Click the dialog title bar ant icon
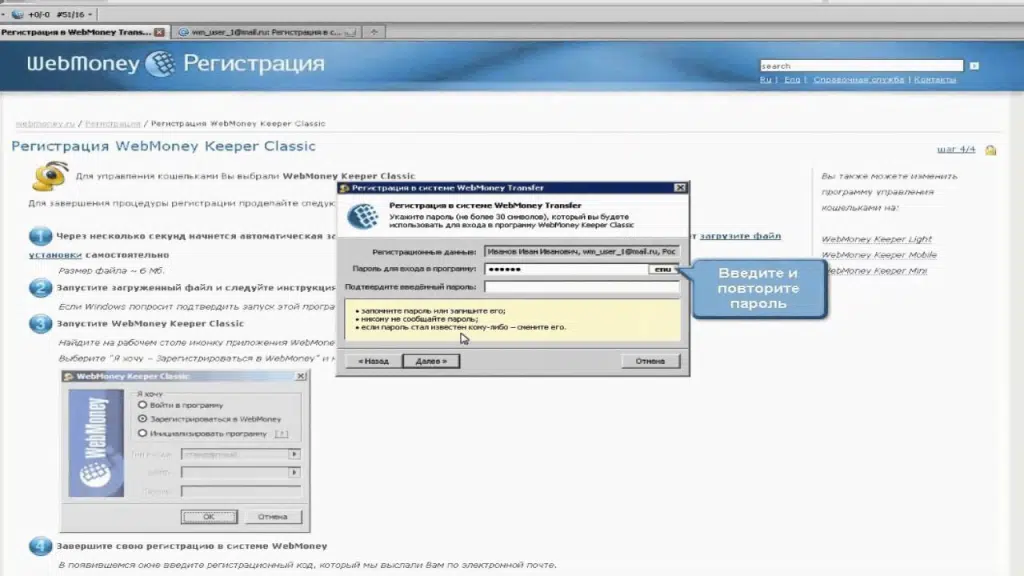The height and width of the screenshot is (576, 1024). [344, 188]
